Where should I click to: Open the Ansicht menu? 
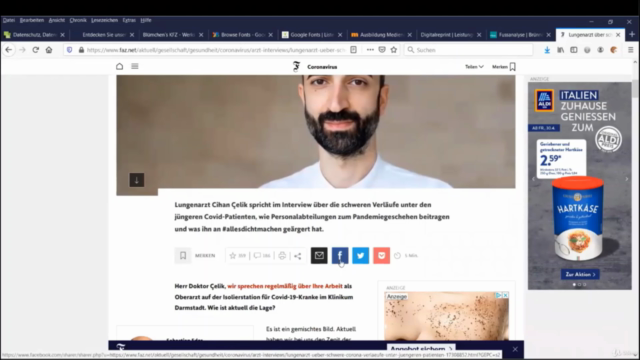tap(57, 20)
